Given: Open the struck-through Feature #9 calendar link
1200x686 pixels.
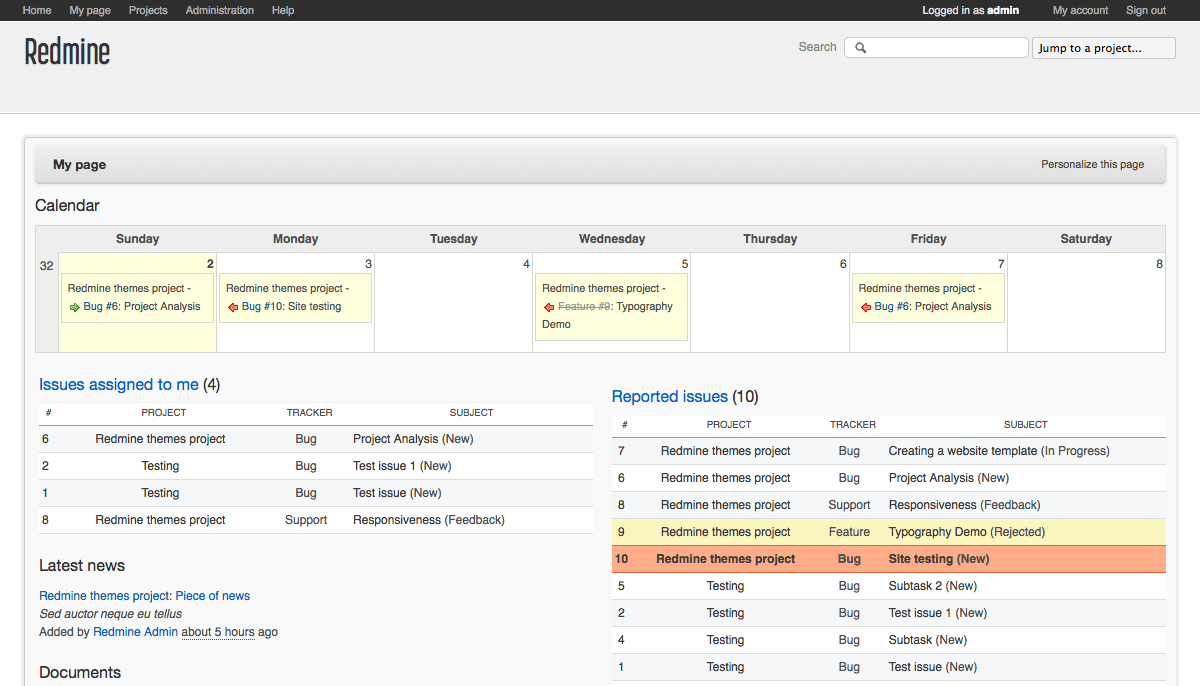Looking at the screenshot, I should [x=584, y=306].
